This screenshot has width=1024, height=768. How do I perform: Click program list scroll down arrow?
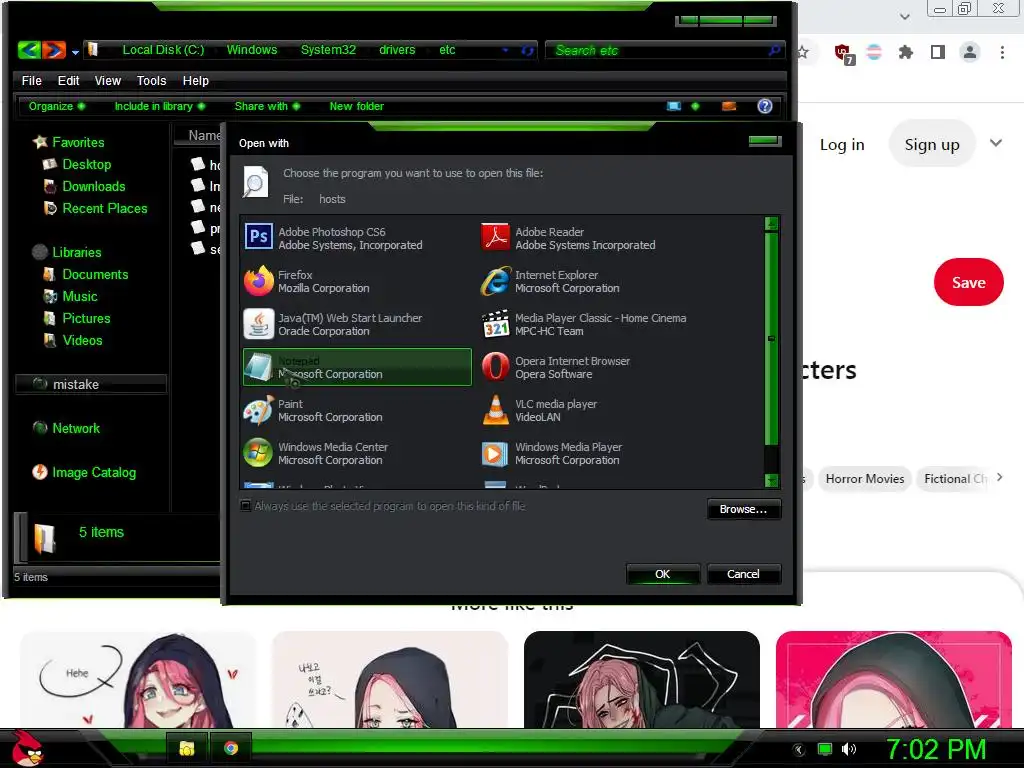pos(771,481)
